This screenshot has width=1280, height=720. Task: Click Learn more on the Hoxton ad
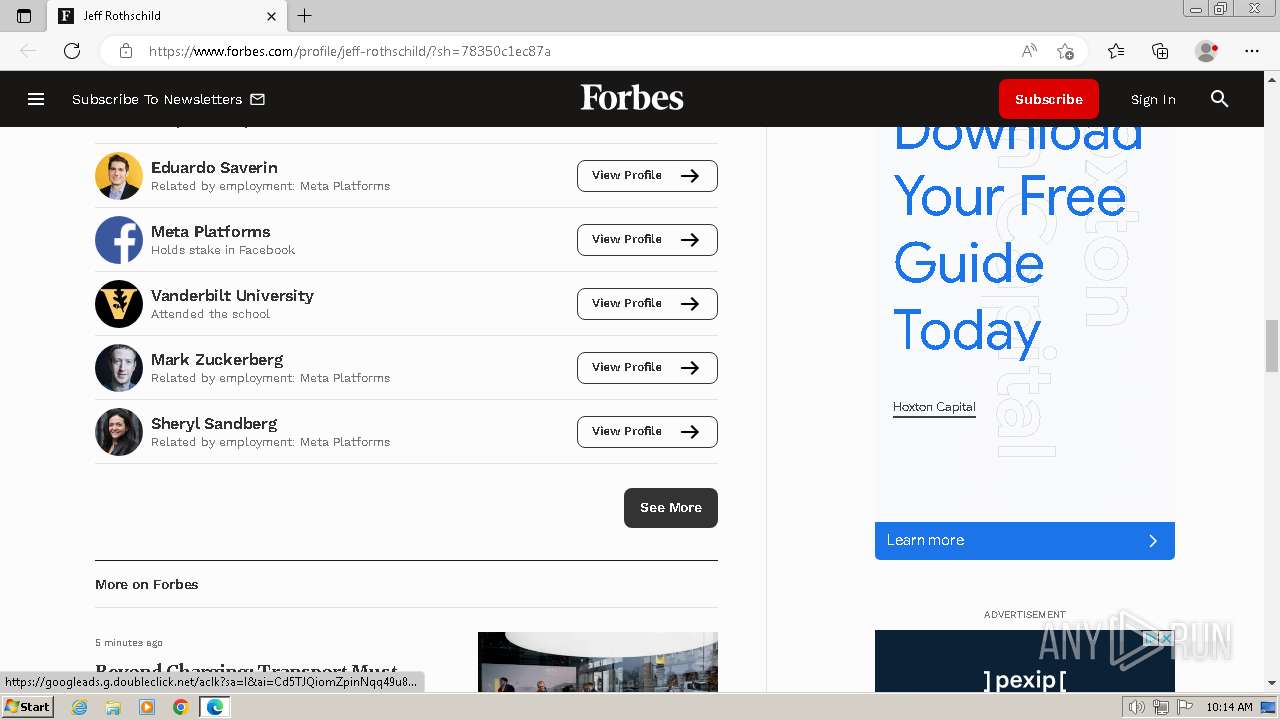[x=1025, y=540]
